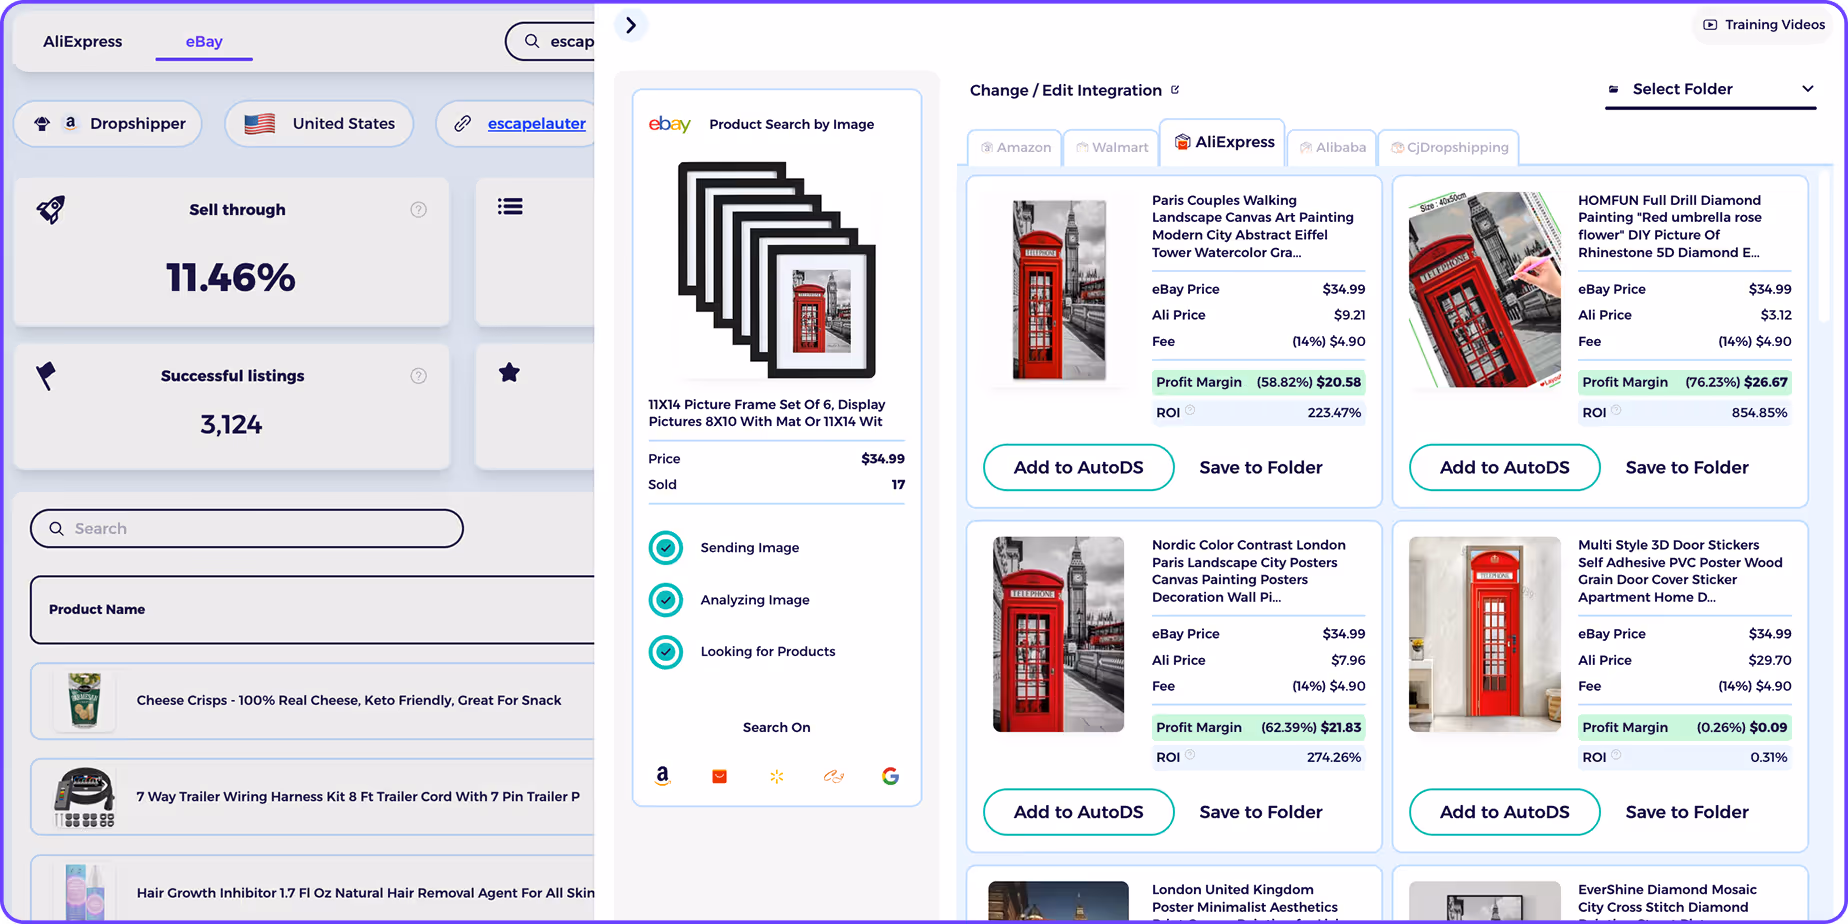This screenshot has width=1848, height=924.
Task: Click the ROI info icon for Paris Couples product
Action: coord(1190,410)
